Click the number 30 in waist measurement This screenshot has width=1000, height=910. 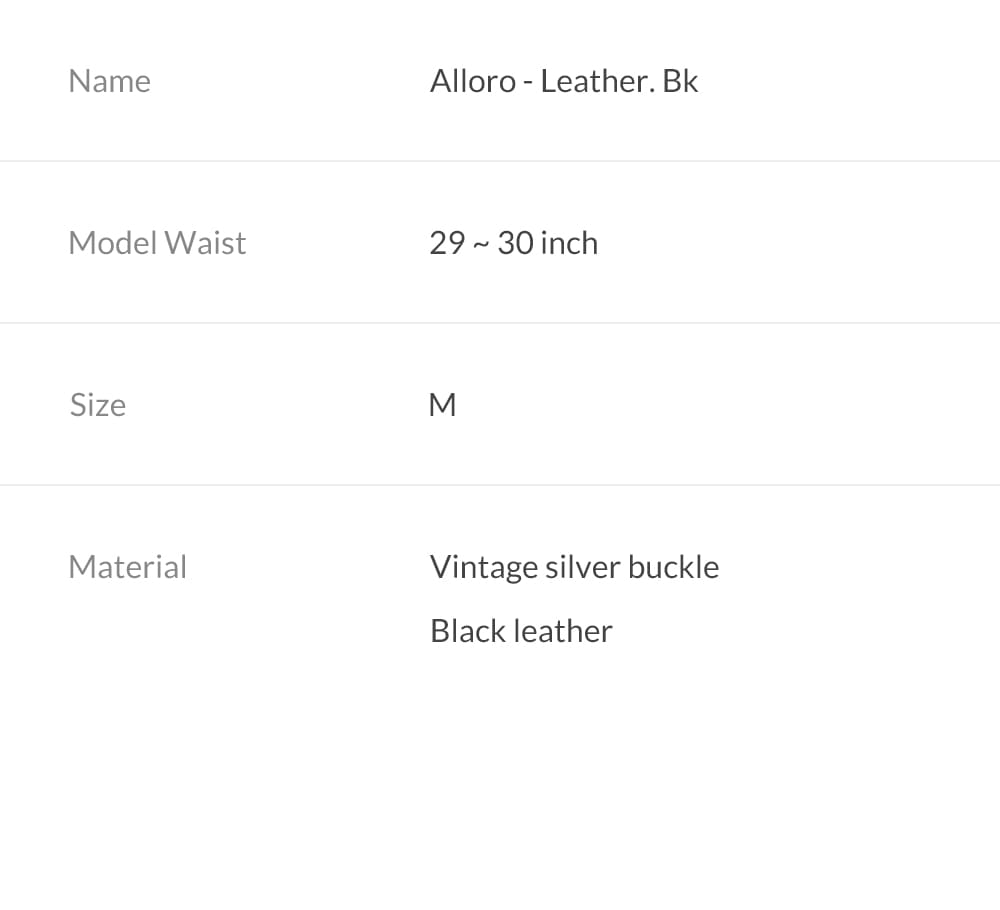point(515,243)
